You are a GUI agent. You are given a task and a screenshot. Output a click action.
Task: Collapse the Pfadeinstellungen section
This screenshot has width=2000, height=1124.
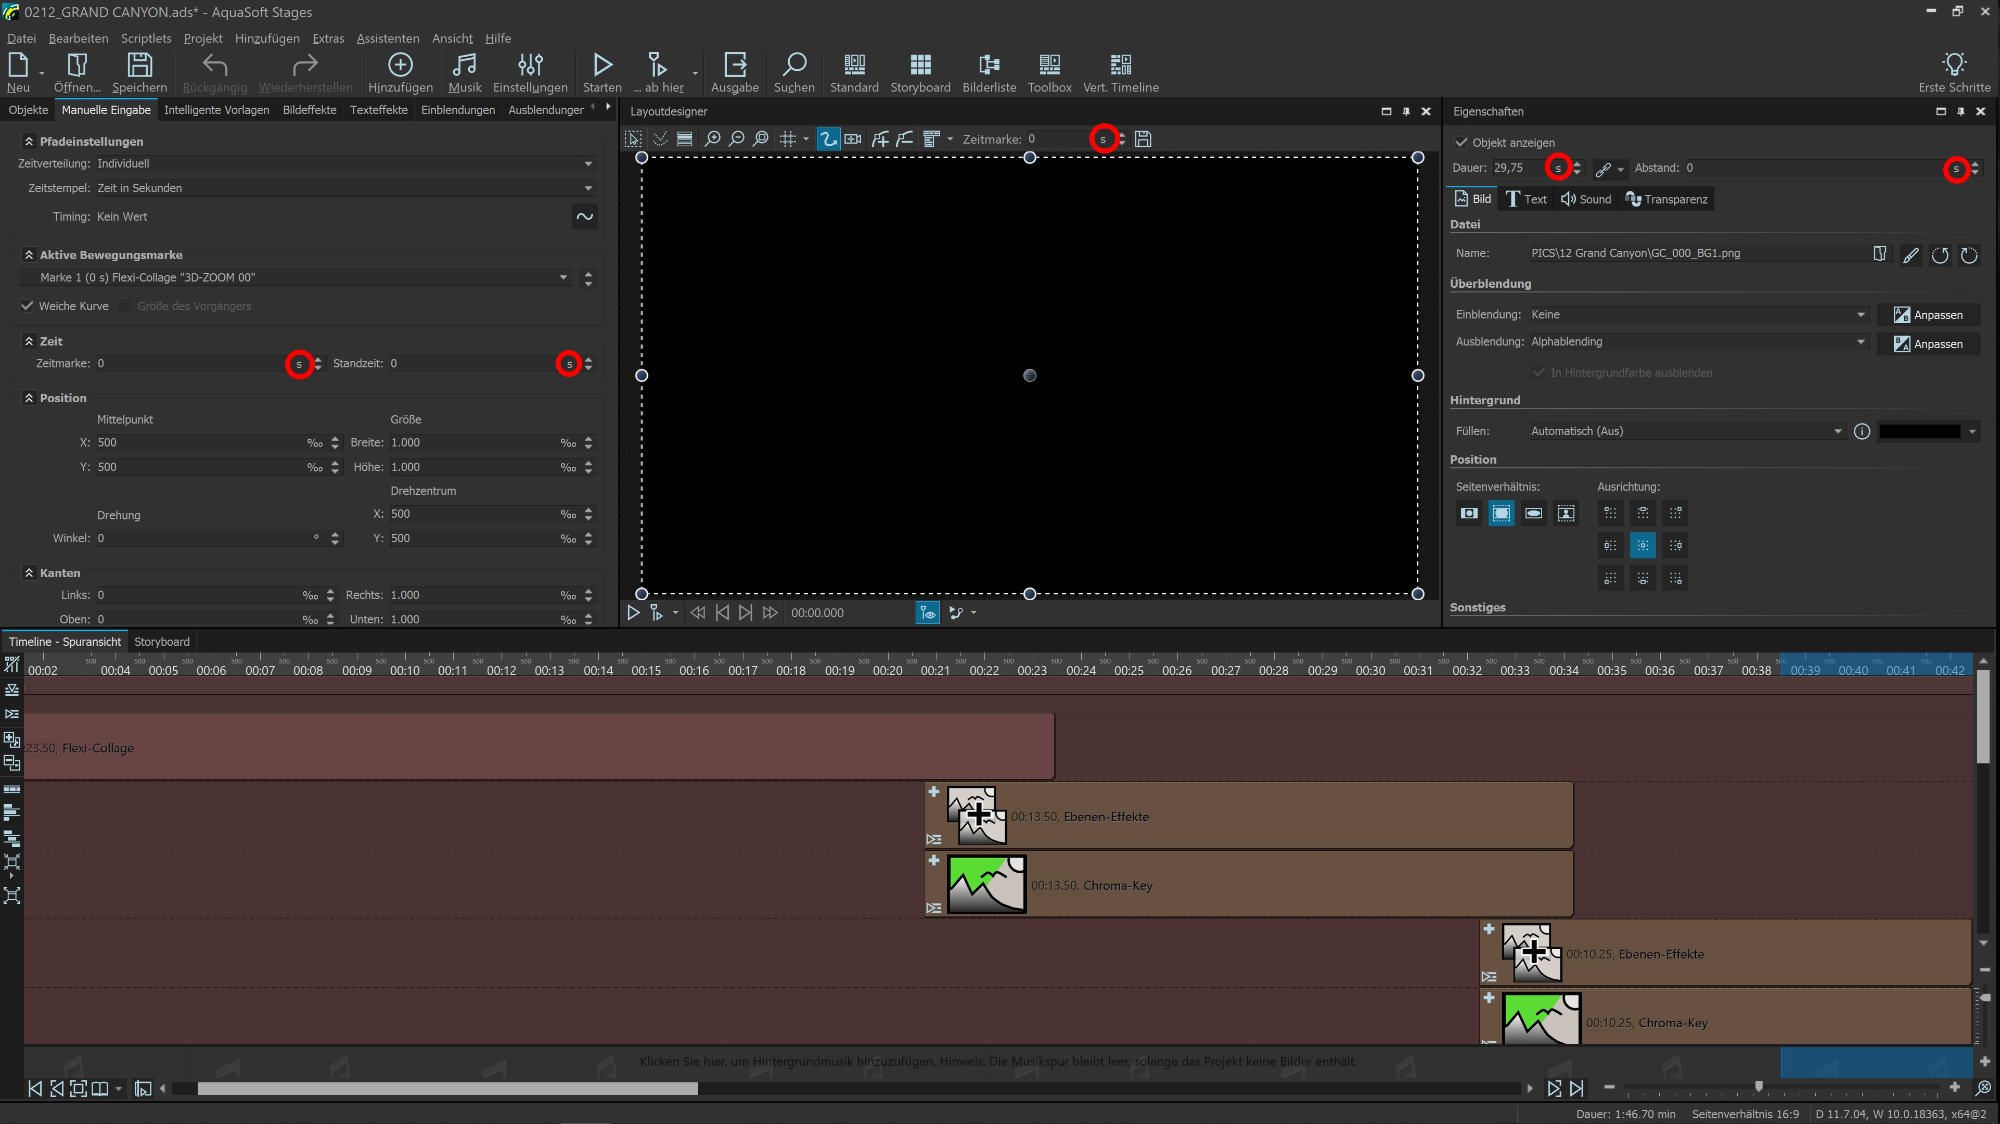point(29,142)
